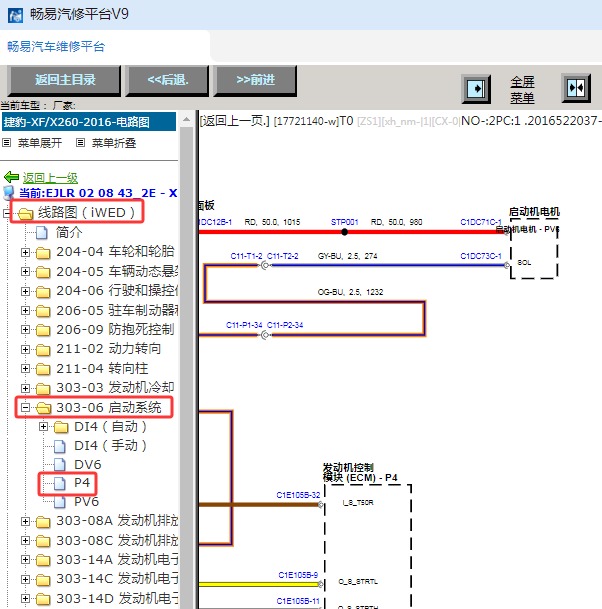Click connector label C11-T1-2
602x609 pixels.
(x=246, y=256)
